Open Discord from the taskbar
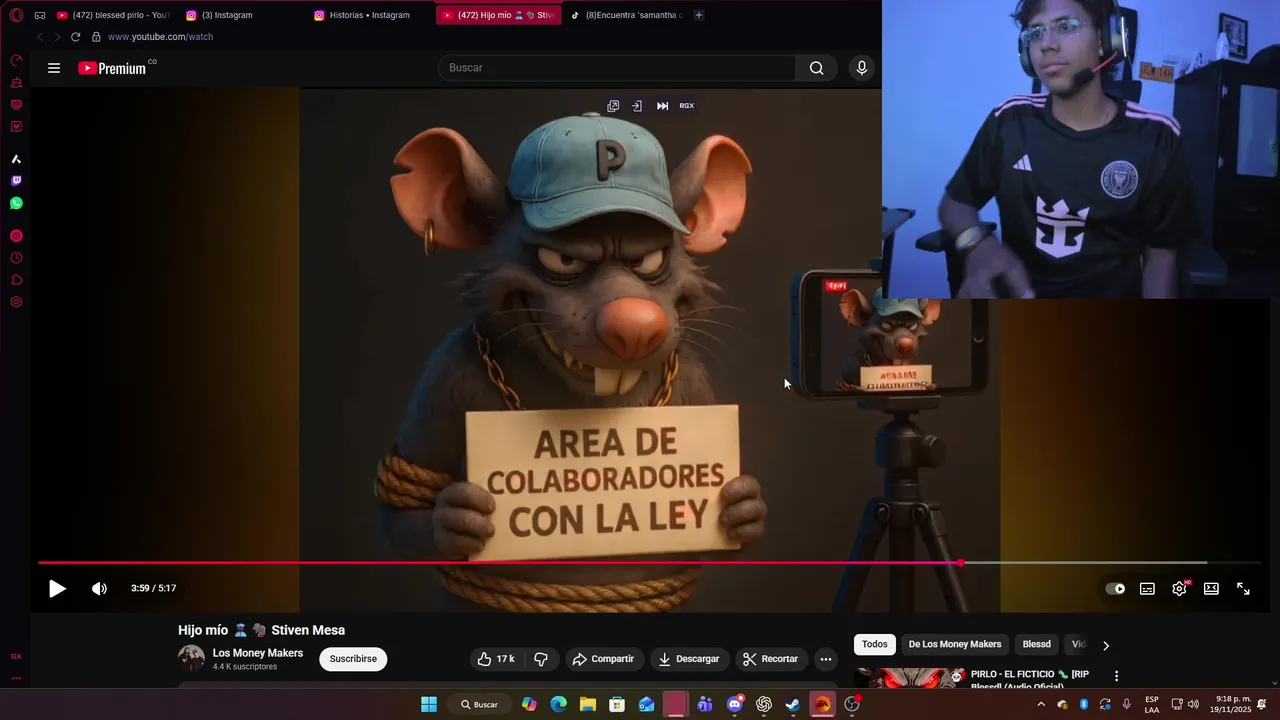 pos(735,704)
